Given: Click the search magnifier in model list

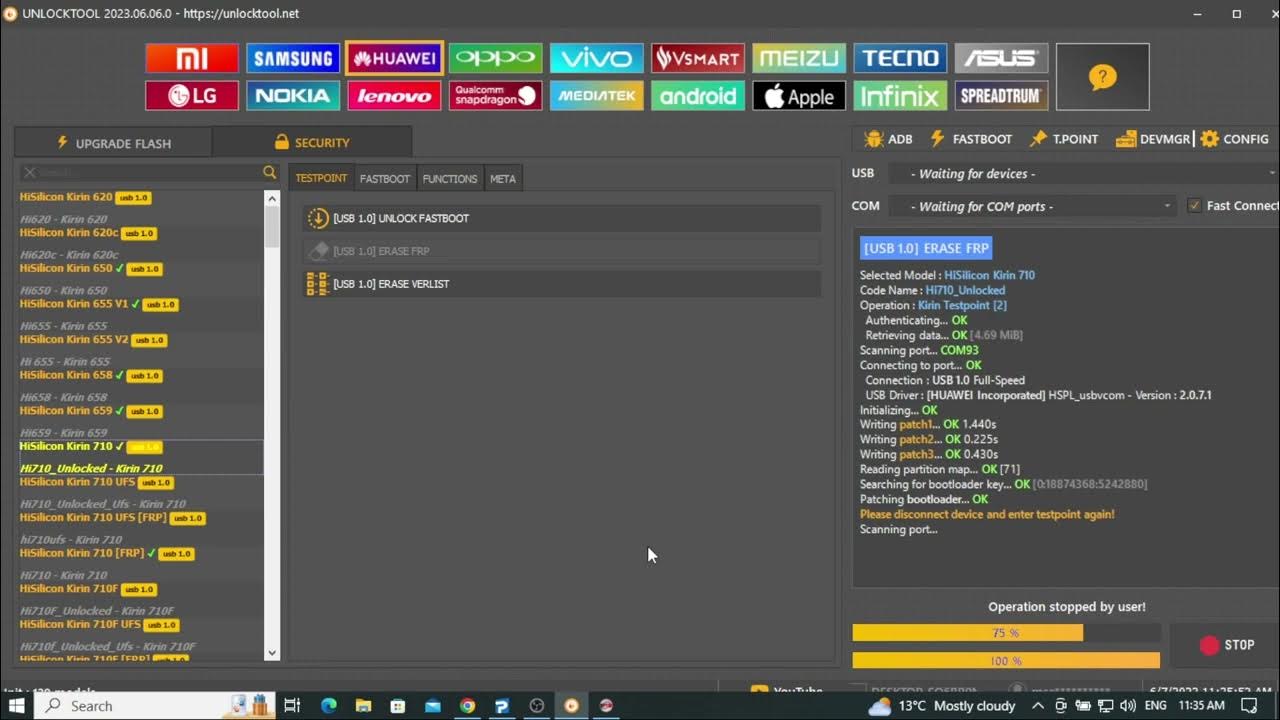Looking at the screenshot, I should point(269,173).
